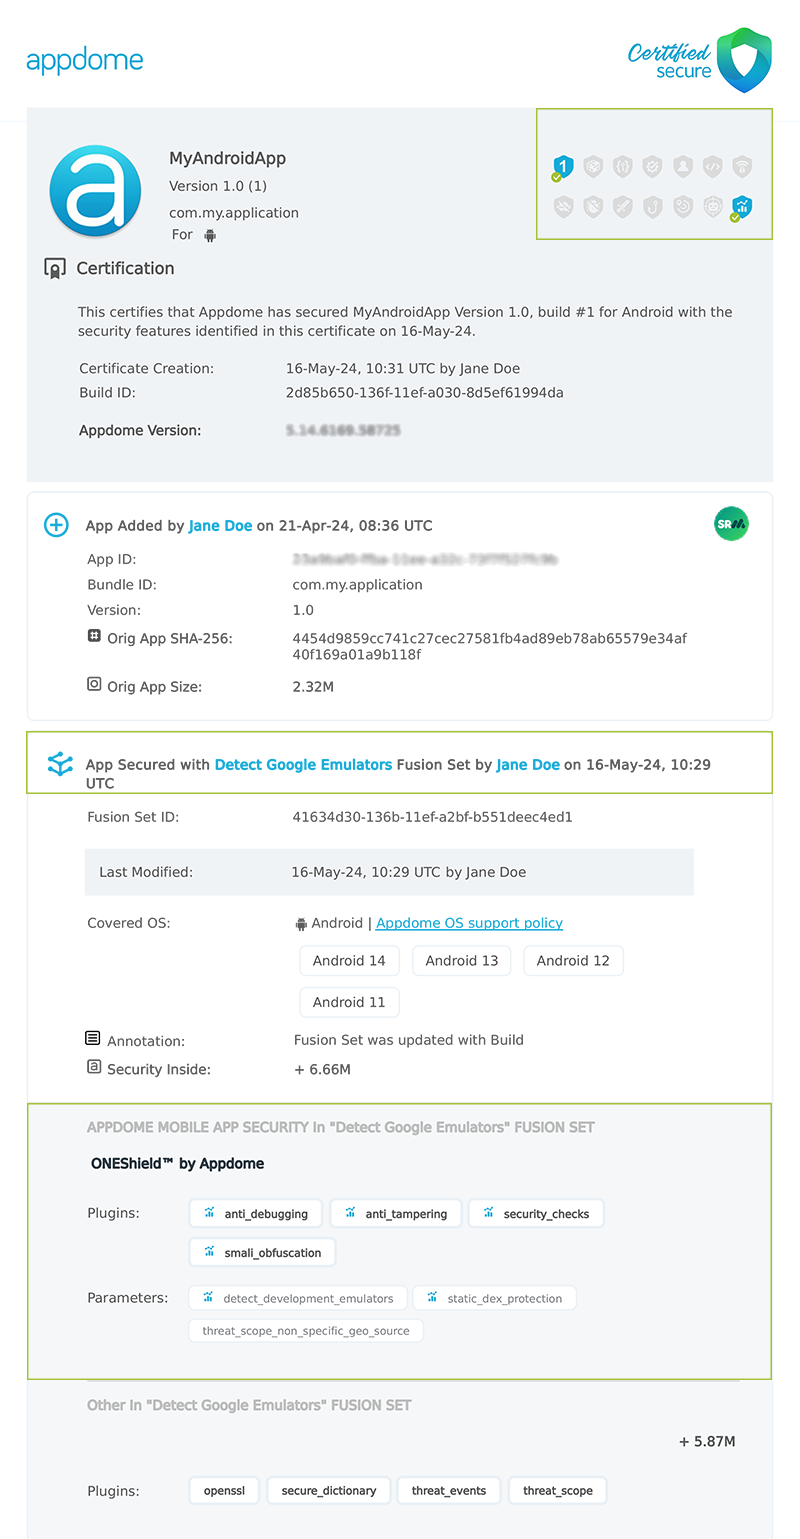Click the detect_development_emulators parameter chip
Image resolution: width=800 pixels, height=1539 pixels.
(x=298, y=1299)
